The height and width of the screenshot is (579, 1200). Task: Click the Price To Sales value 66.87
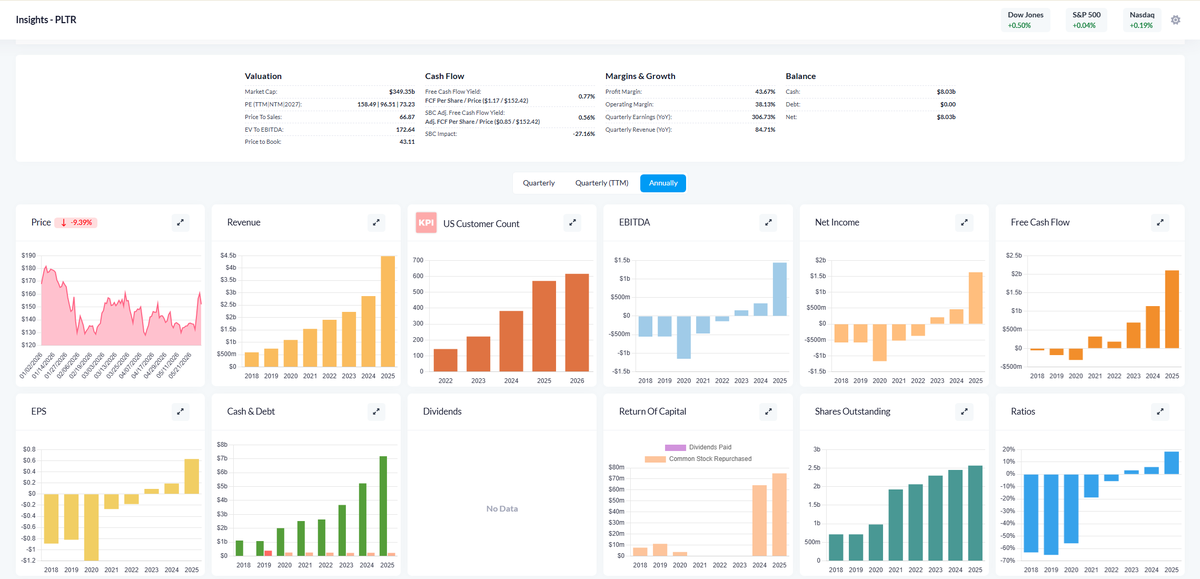coord(405,116)
